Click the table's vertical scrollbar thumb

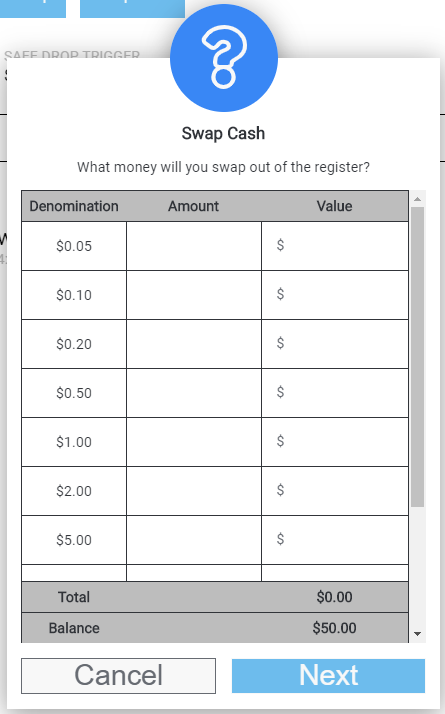point(417,357)
